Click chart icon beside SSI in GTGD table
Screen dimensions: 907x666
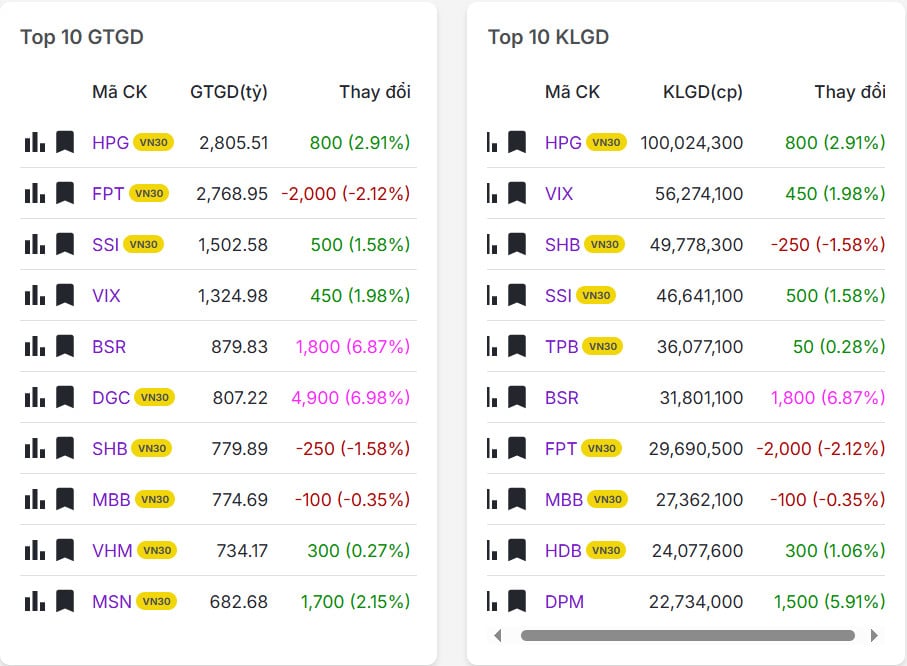tap(35, 244)
